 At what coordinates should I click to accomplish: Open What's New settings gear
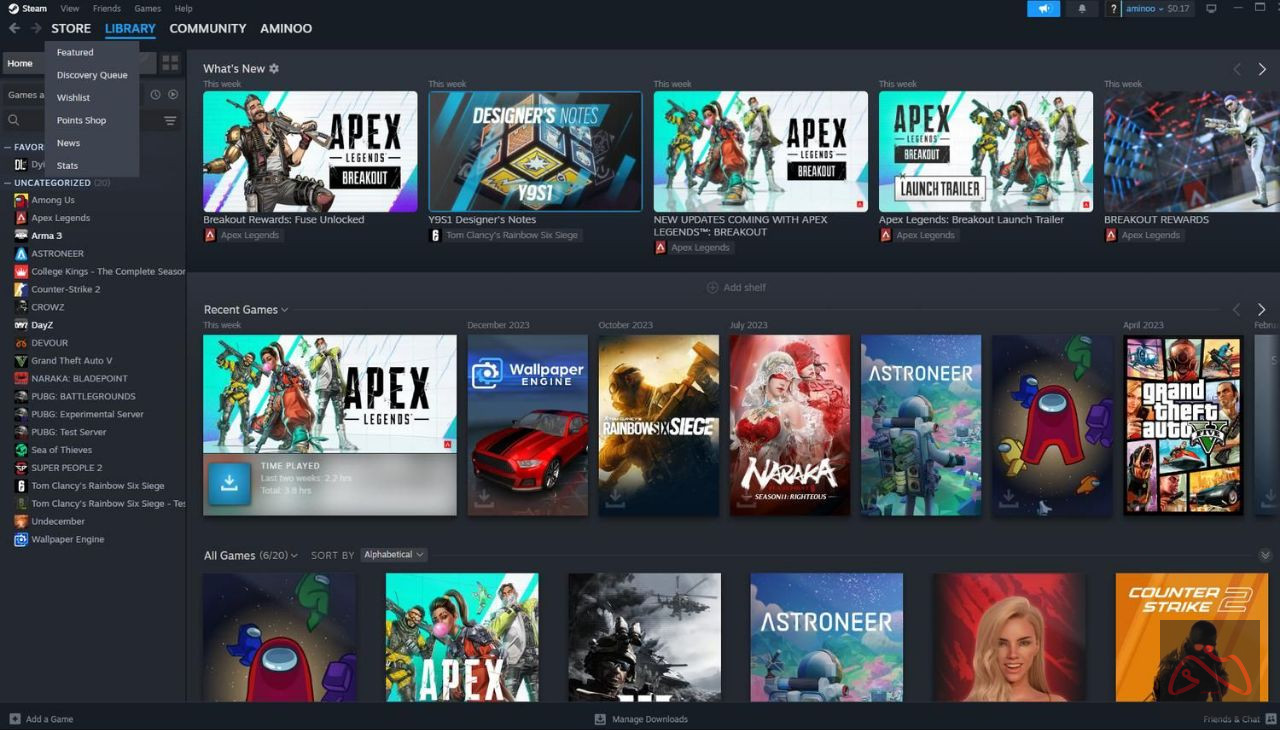(x=274, y=69)
